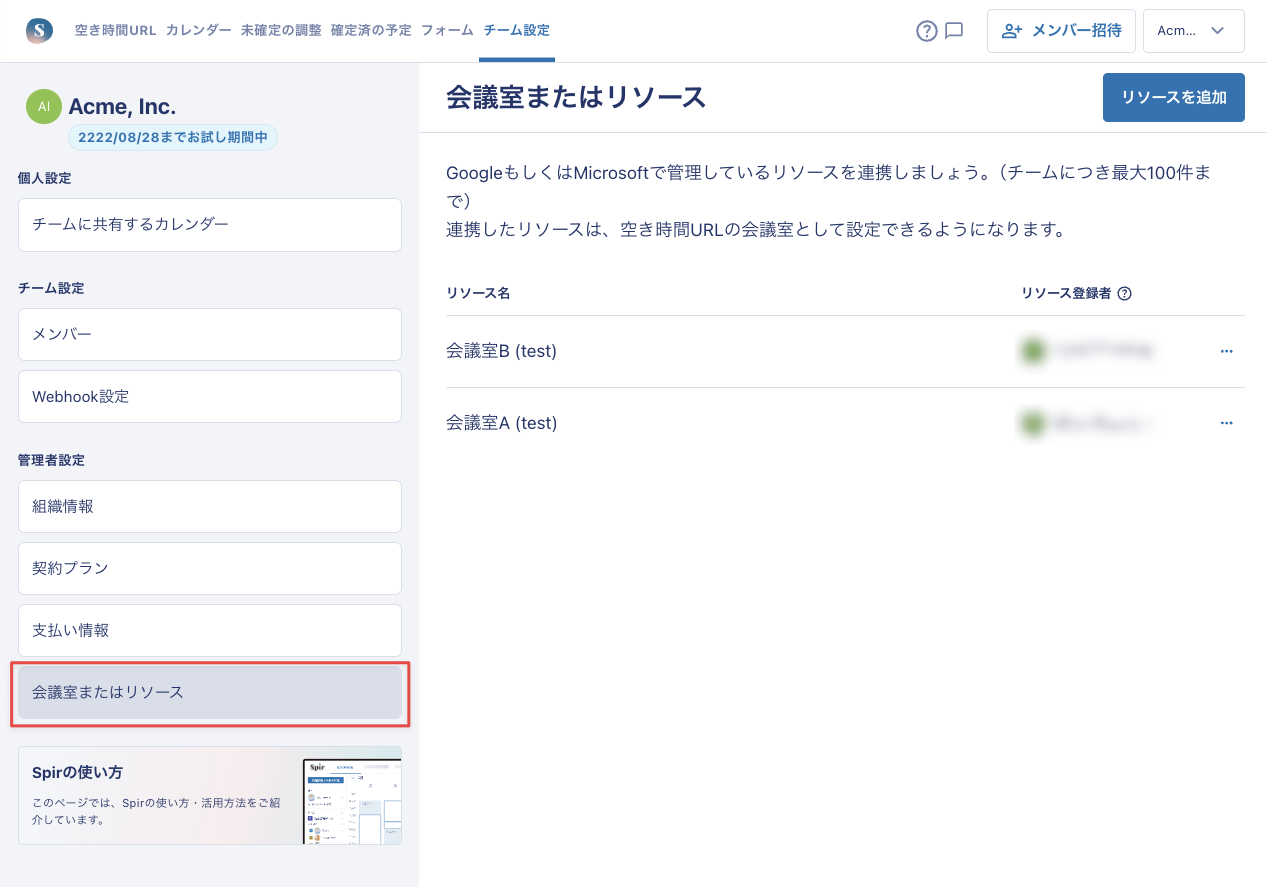The width and height of the screenshot is (1267, 887).
Task: Click the 会議室B registrant avatar
Action: (x=1032, y=351)
